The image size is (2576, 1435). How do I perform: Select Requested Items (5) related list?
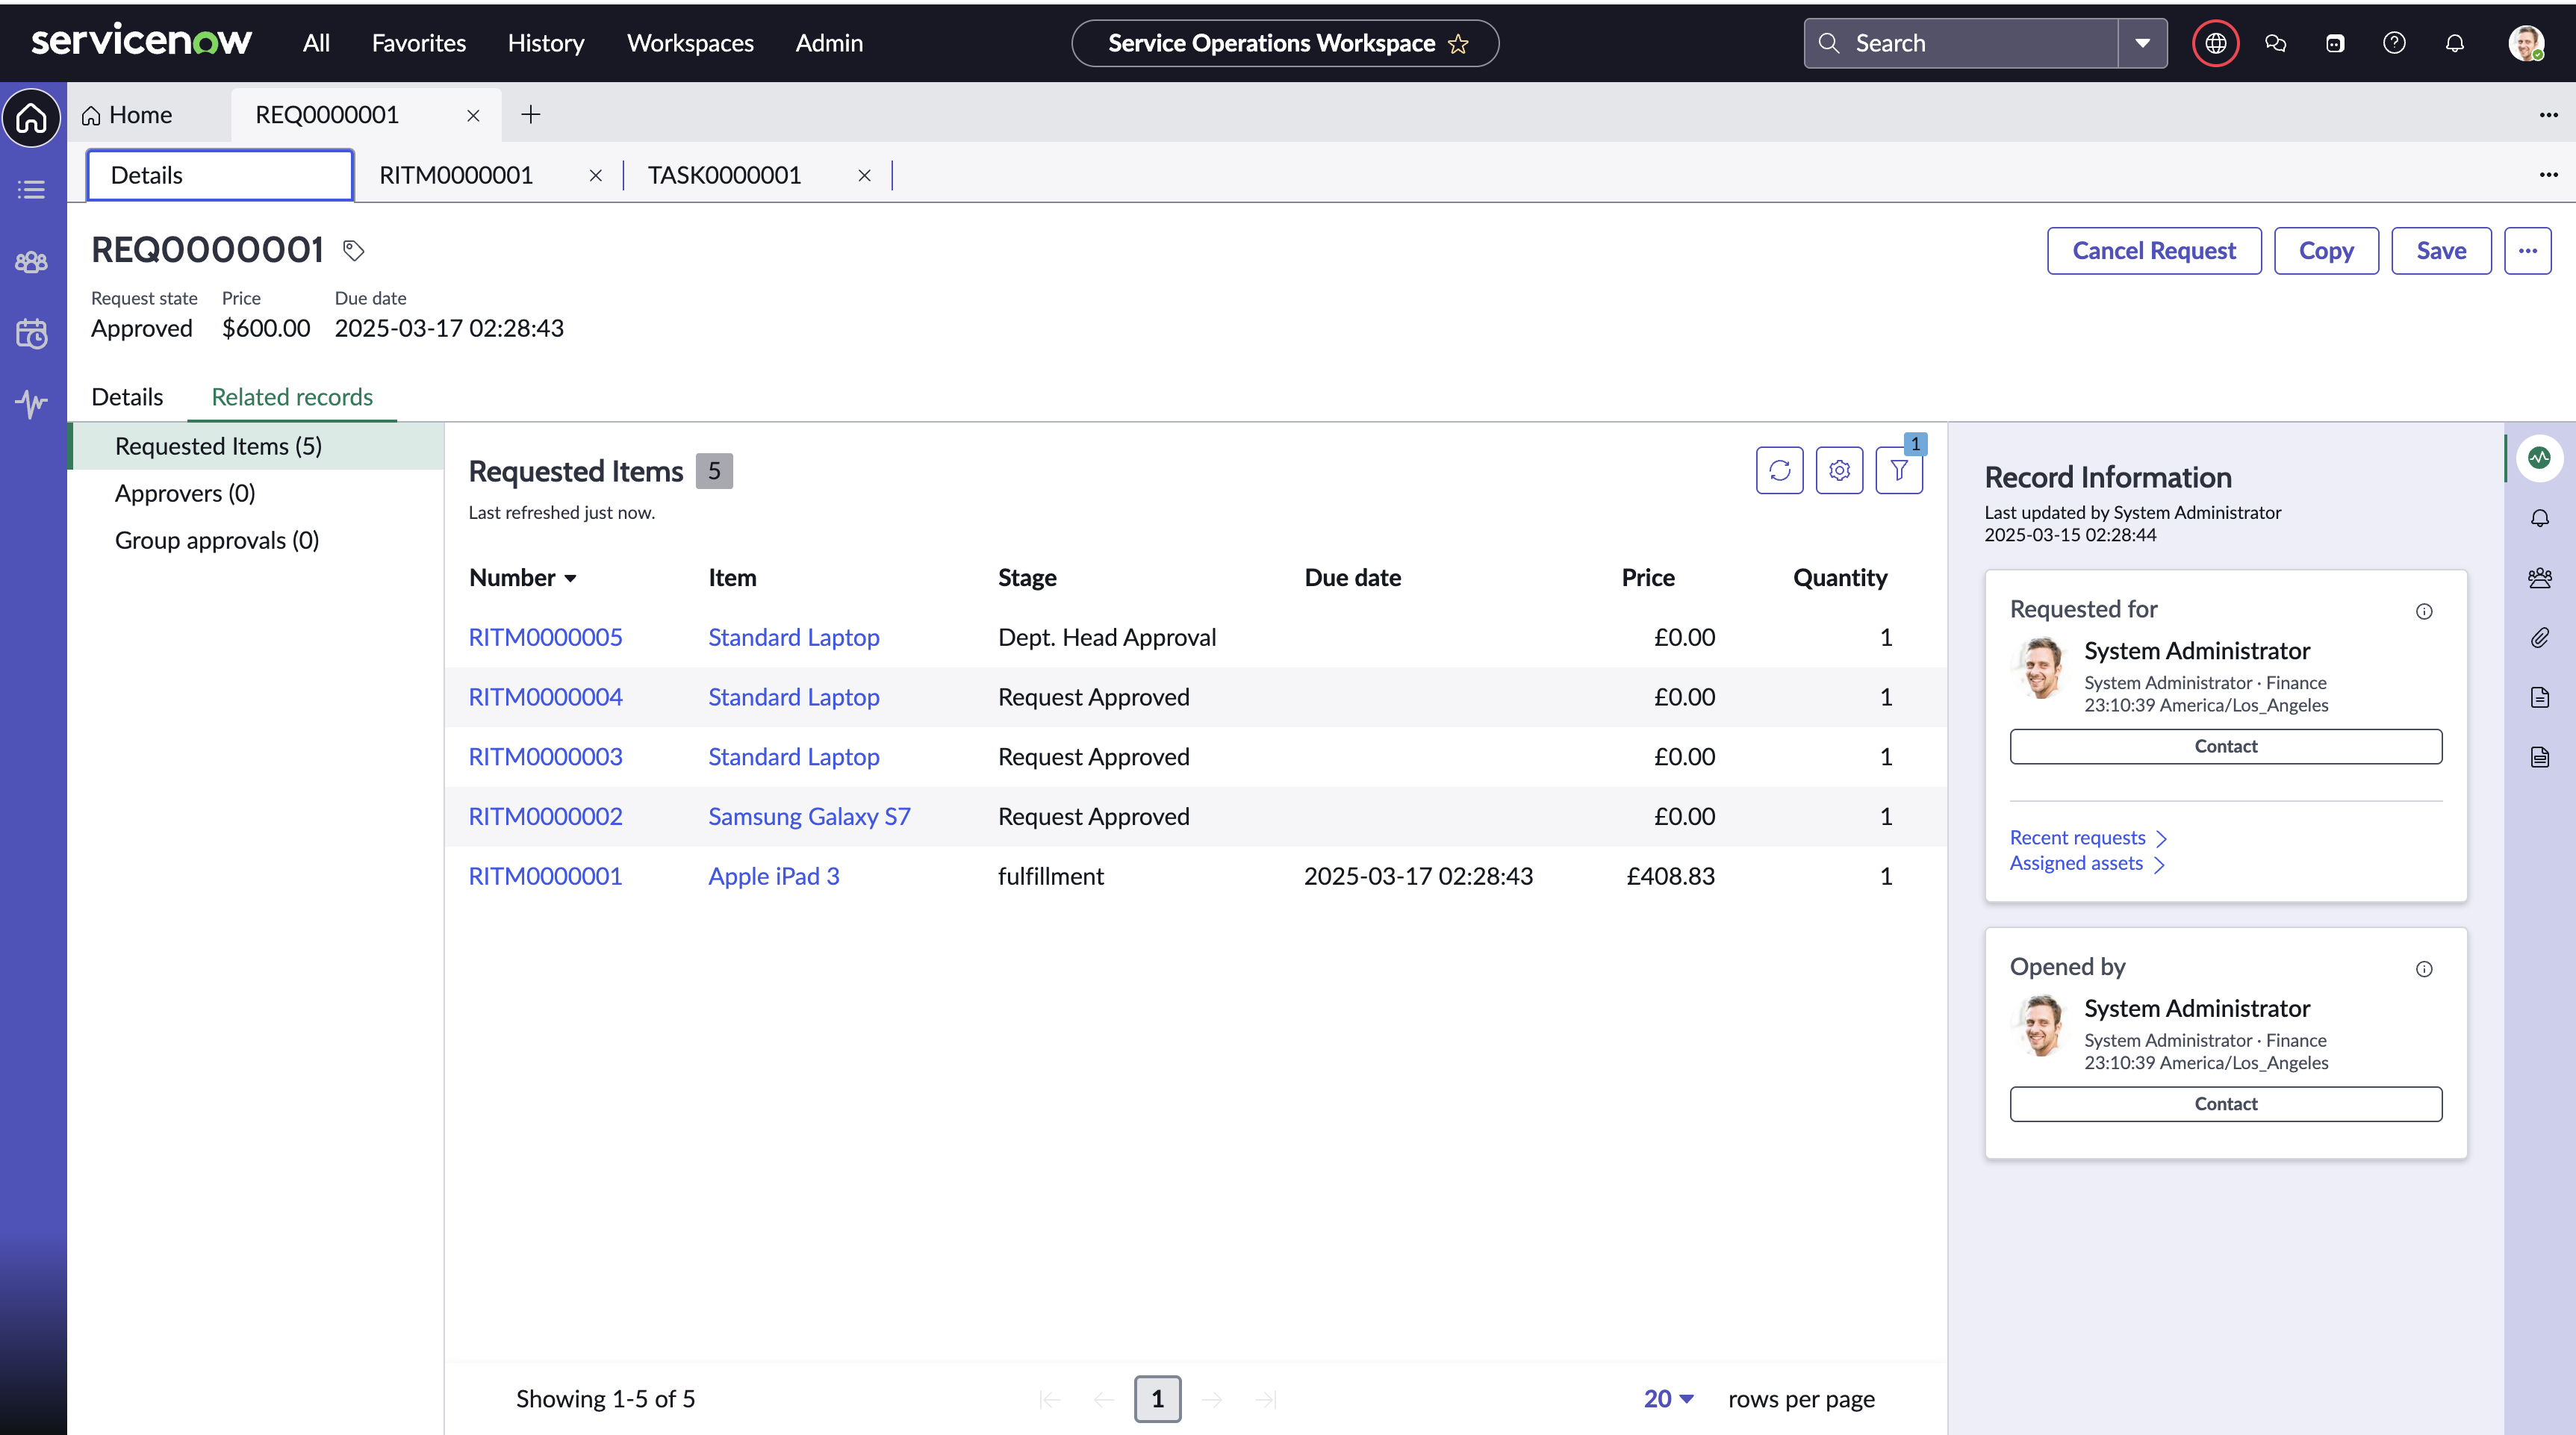[x=256, y=447]
